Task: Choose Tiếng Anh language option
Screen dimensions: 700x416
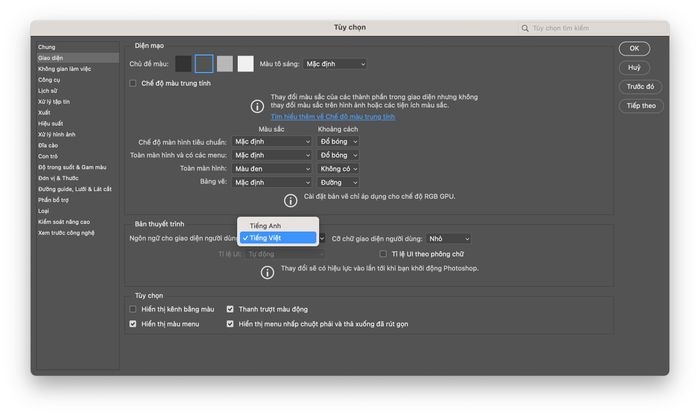Action: [x=278, y=226]
